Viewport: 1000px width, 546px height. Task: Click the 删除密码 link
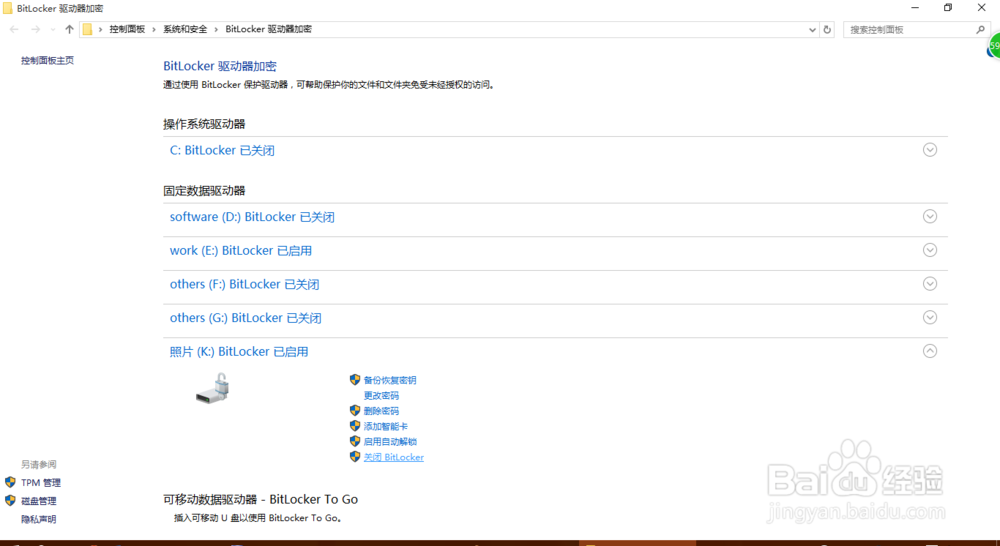[x=381, y=411]
